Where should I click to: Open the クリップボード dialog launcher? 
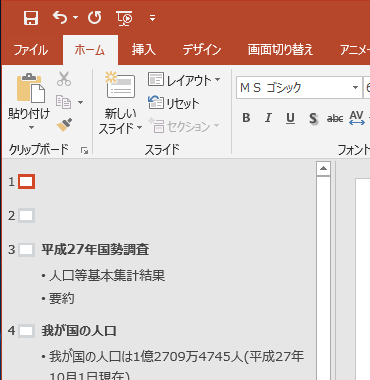coord(84,151)
